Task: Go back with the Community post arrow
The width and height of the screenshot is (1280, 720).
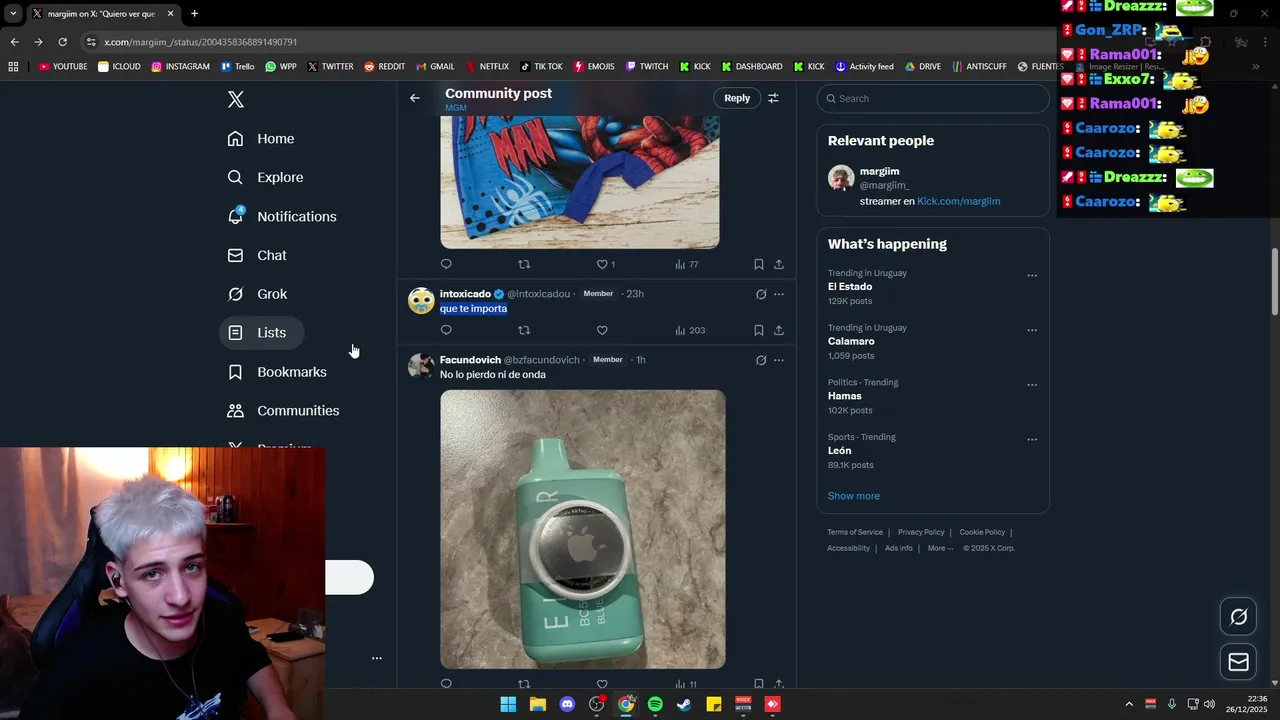Action: [x=415, y=98]
